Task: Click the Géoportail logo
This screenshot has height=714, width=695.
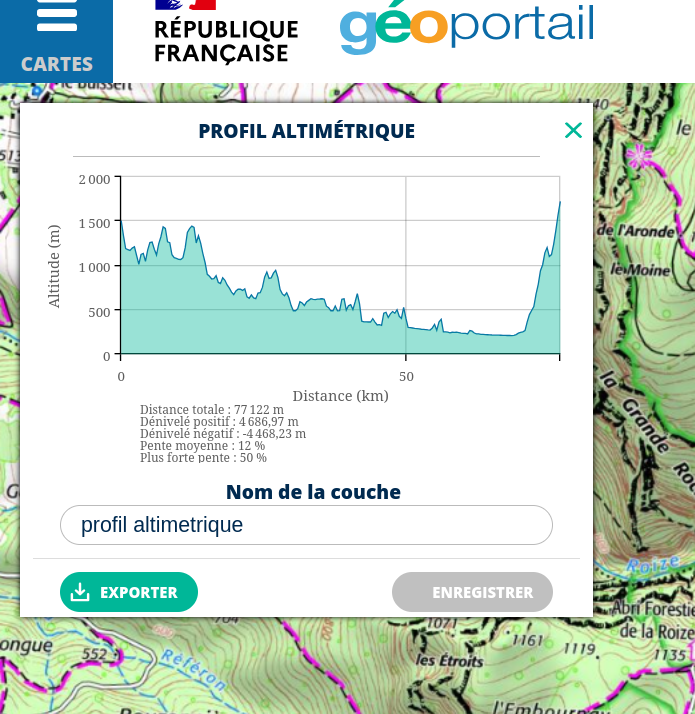Action: 466,27
